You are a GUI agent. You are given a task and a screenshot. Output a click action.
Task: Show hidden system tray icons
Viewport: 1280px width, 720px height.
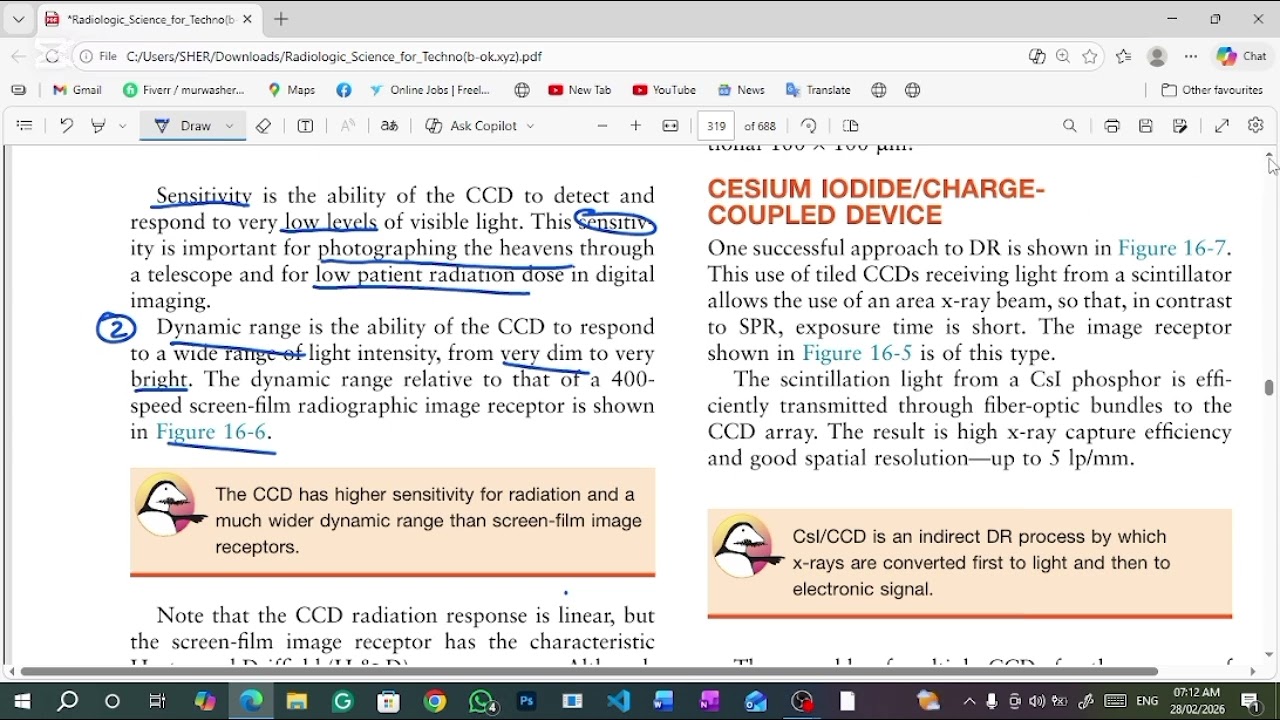(x=969, y=701)
